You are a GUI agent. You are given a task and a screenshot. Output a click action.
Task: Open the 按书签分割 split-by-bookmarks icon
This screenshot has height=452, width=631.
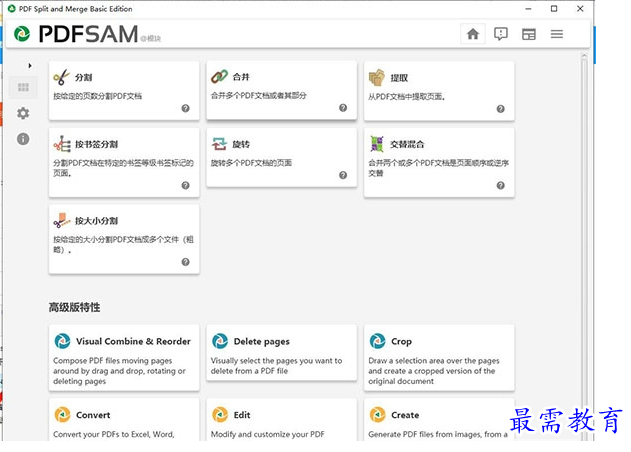(62, 144)
